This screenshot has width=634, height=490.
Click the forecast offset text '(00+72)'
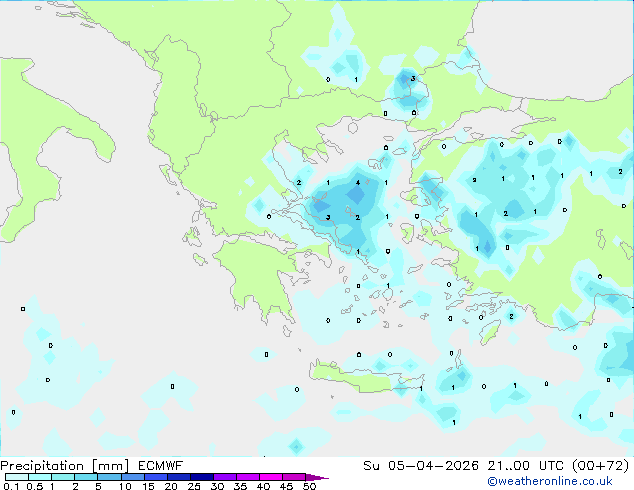tap(601, 466)
